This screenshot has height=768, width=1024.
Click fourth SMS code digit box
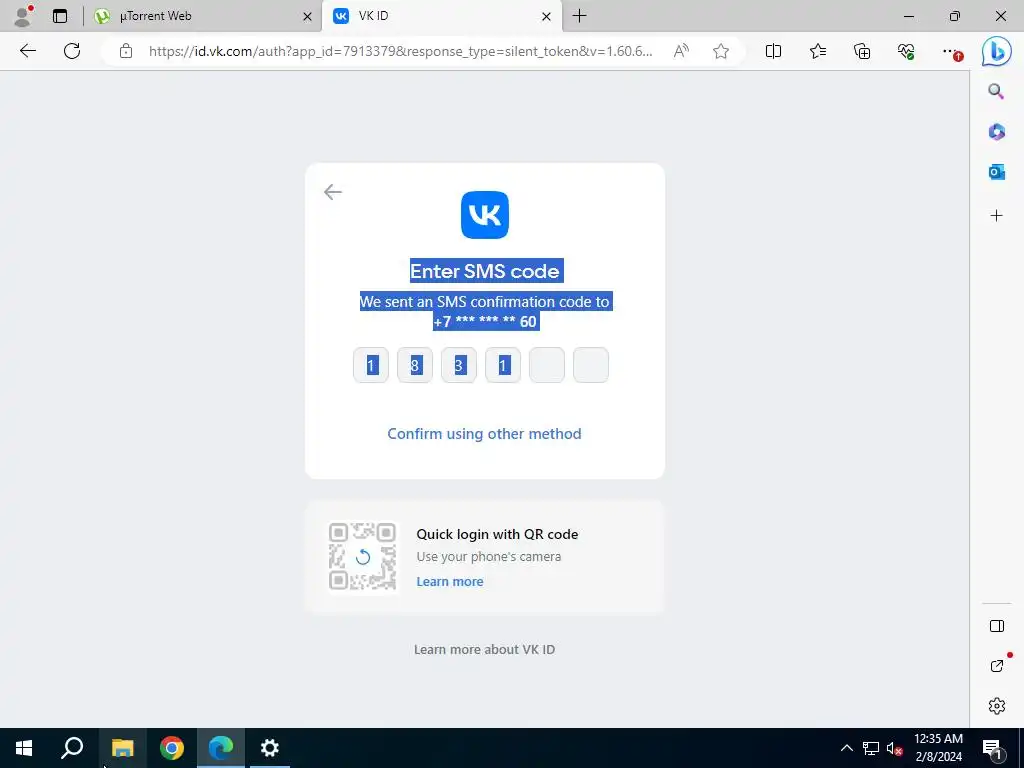click(x=503, y=365)
